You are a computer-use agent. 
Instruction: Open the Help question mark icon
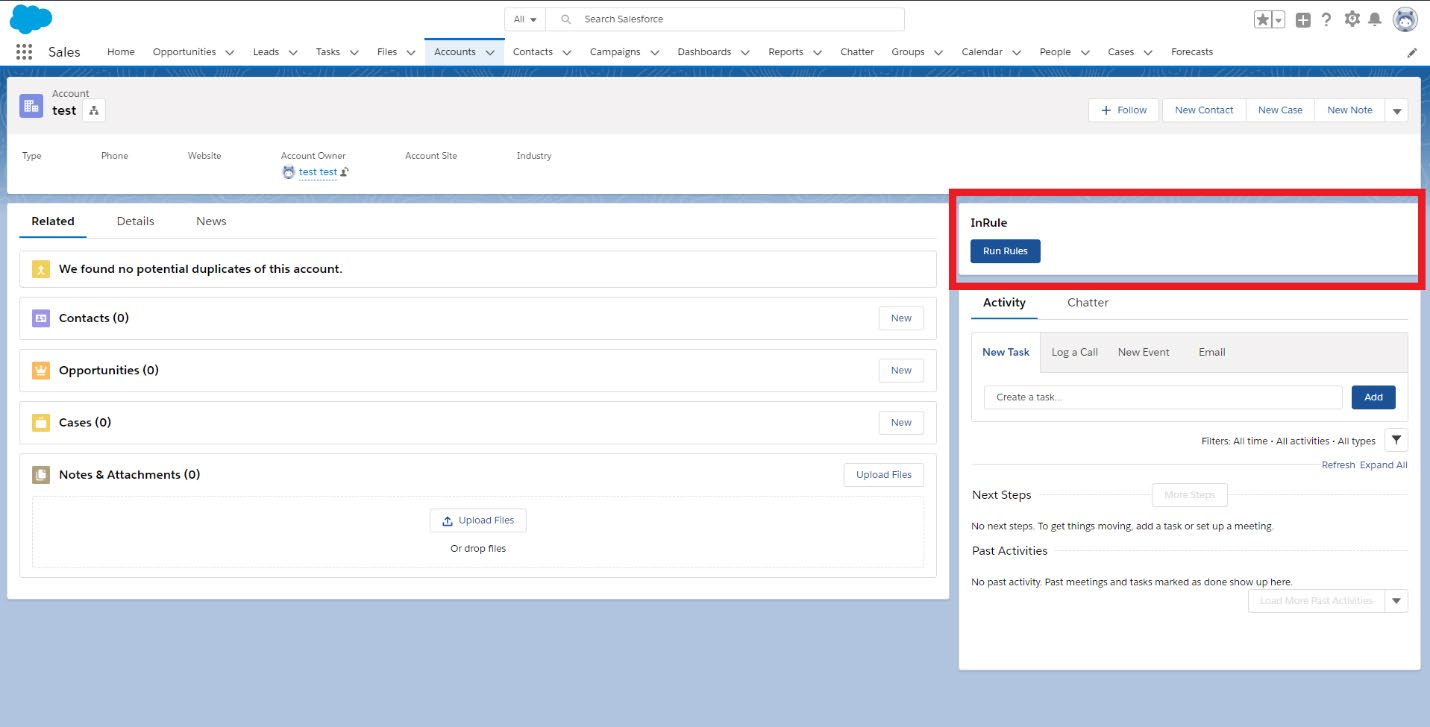pos(1327,19)
